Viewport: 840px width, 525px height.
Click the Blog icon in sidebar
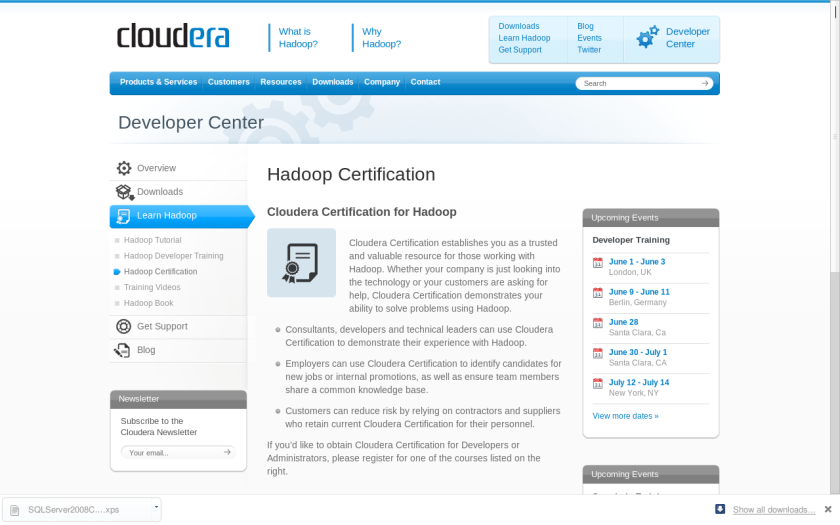pyautogui.click(x=123, y=350)
